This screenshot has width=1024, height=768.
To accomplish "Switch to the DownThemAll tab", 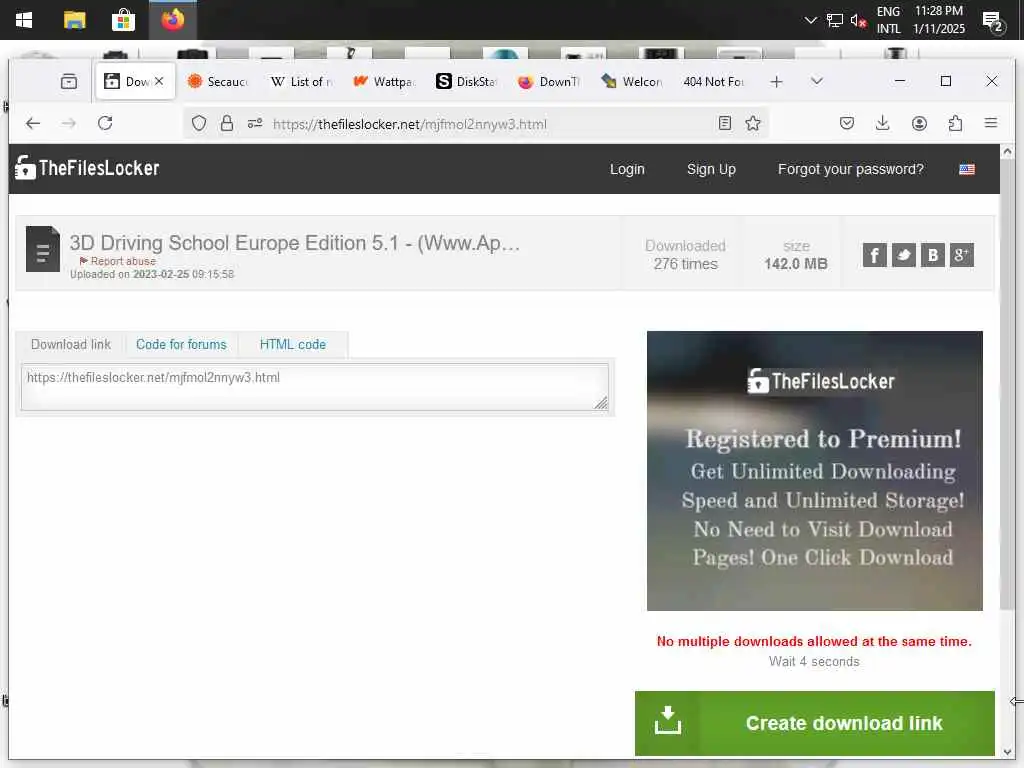I will (549, 82).
